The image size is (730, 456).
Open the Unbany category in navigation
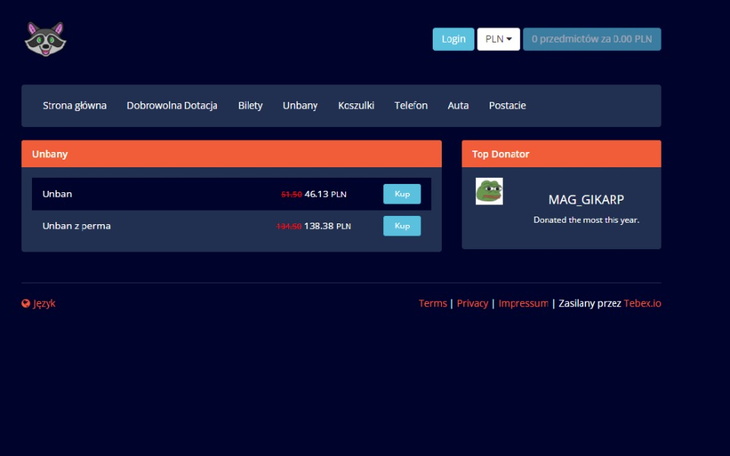point(300,105)
